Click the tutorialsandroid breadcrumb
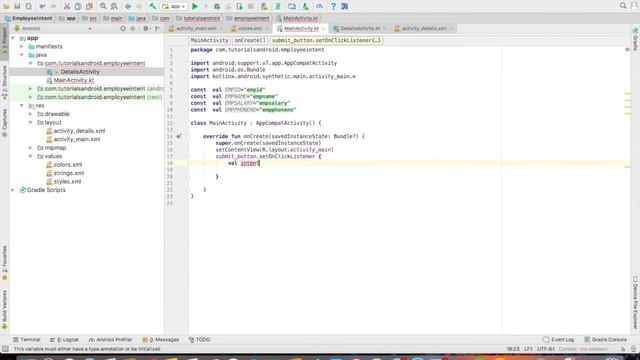The image size is (640, 360). 198,18
